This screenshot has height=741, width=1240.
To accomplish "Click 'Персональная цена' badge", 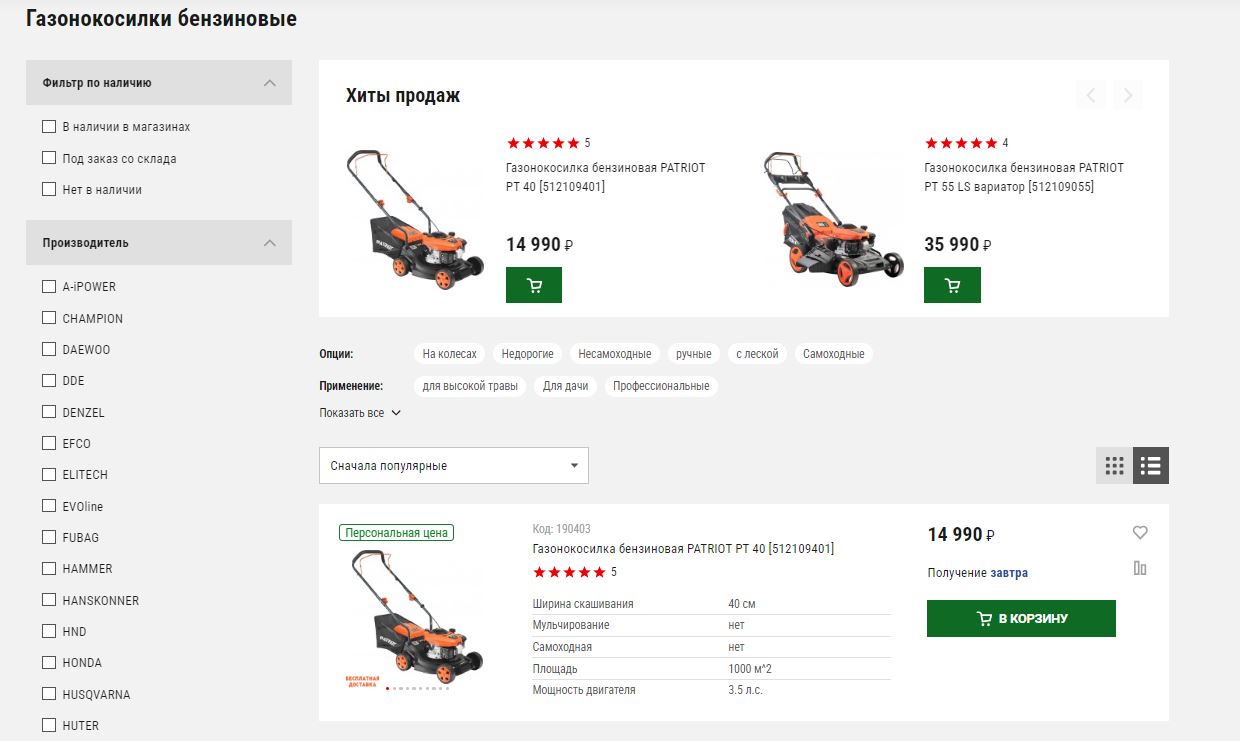I will [396, 533].
